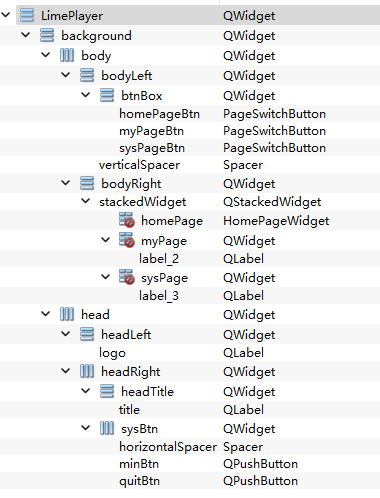380x498 pixels.
Task: Click the headLeft layout icon
Action: (87, 334)
